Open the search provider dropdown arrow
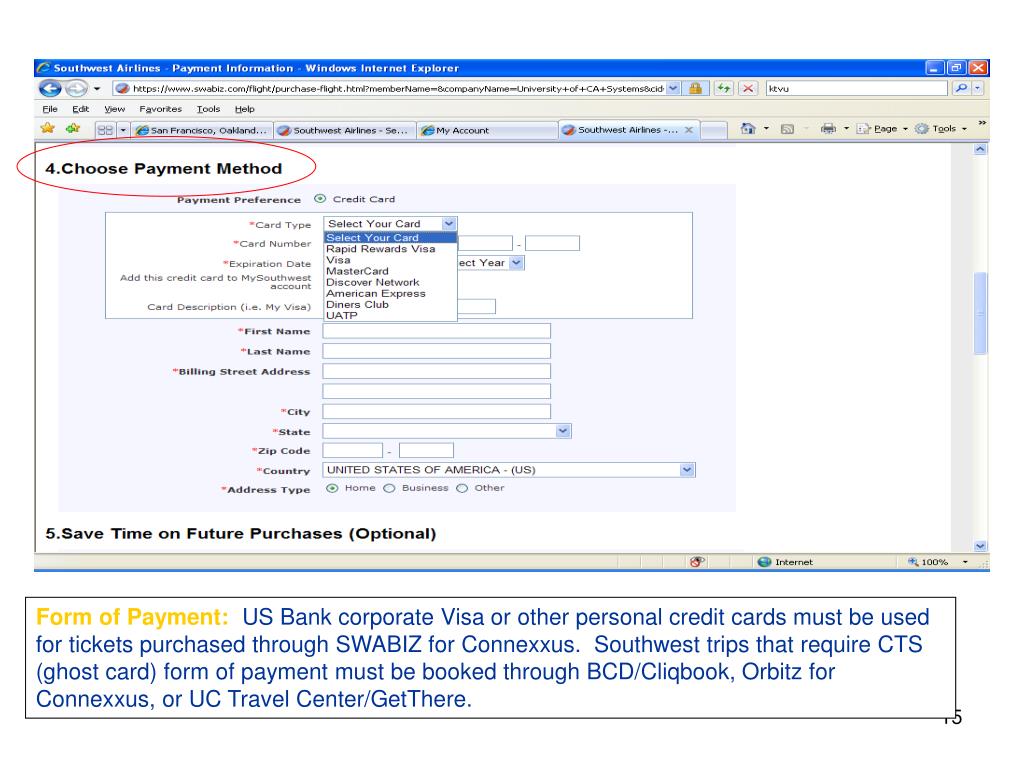Screen dimensions: 1024x768 [978, 88]
